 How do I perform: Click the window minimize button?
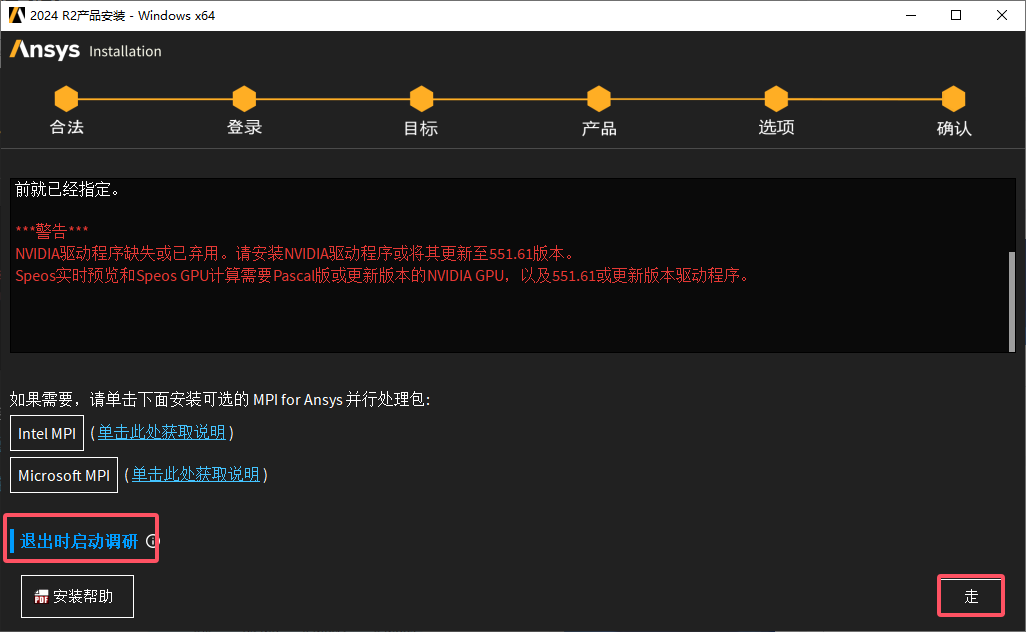[x=911, y=15]
